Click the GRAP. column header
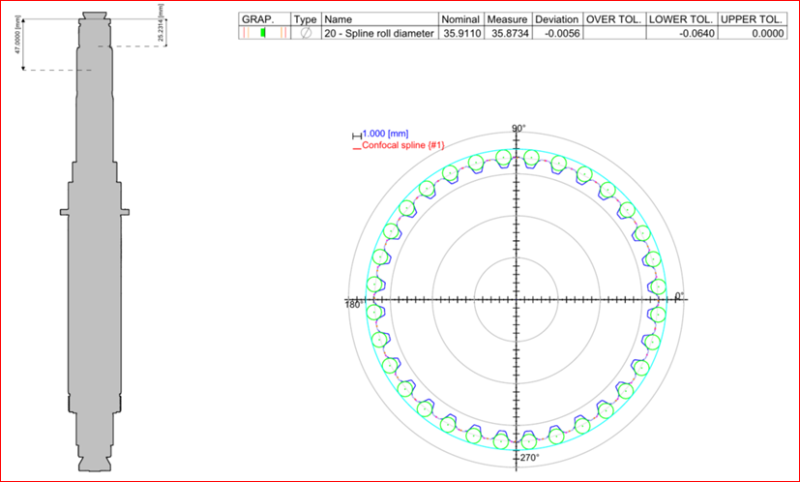The image size is (800, 482). point(265,19)
